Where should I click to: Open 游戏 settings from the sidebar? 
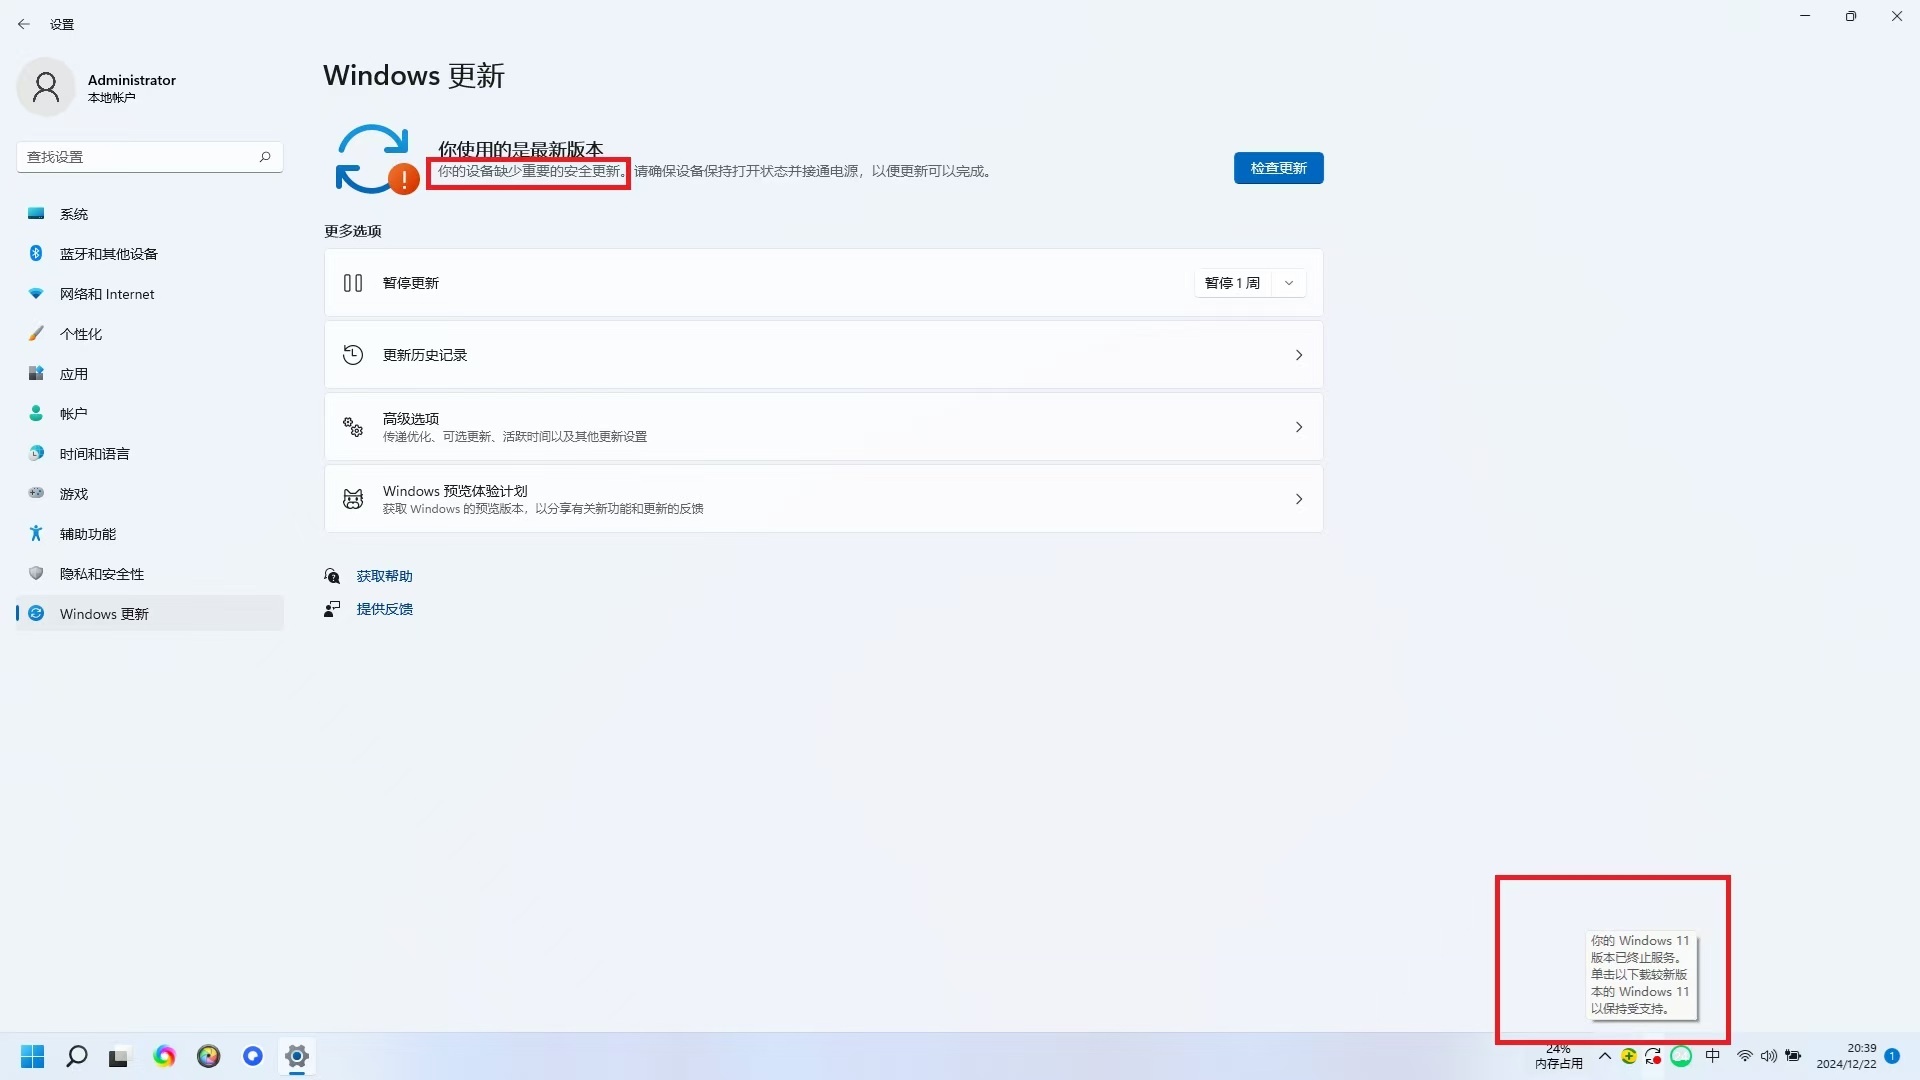73,493
